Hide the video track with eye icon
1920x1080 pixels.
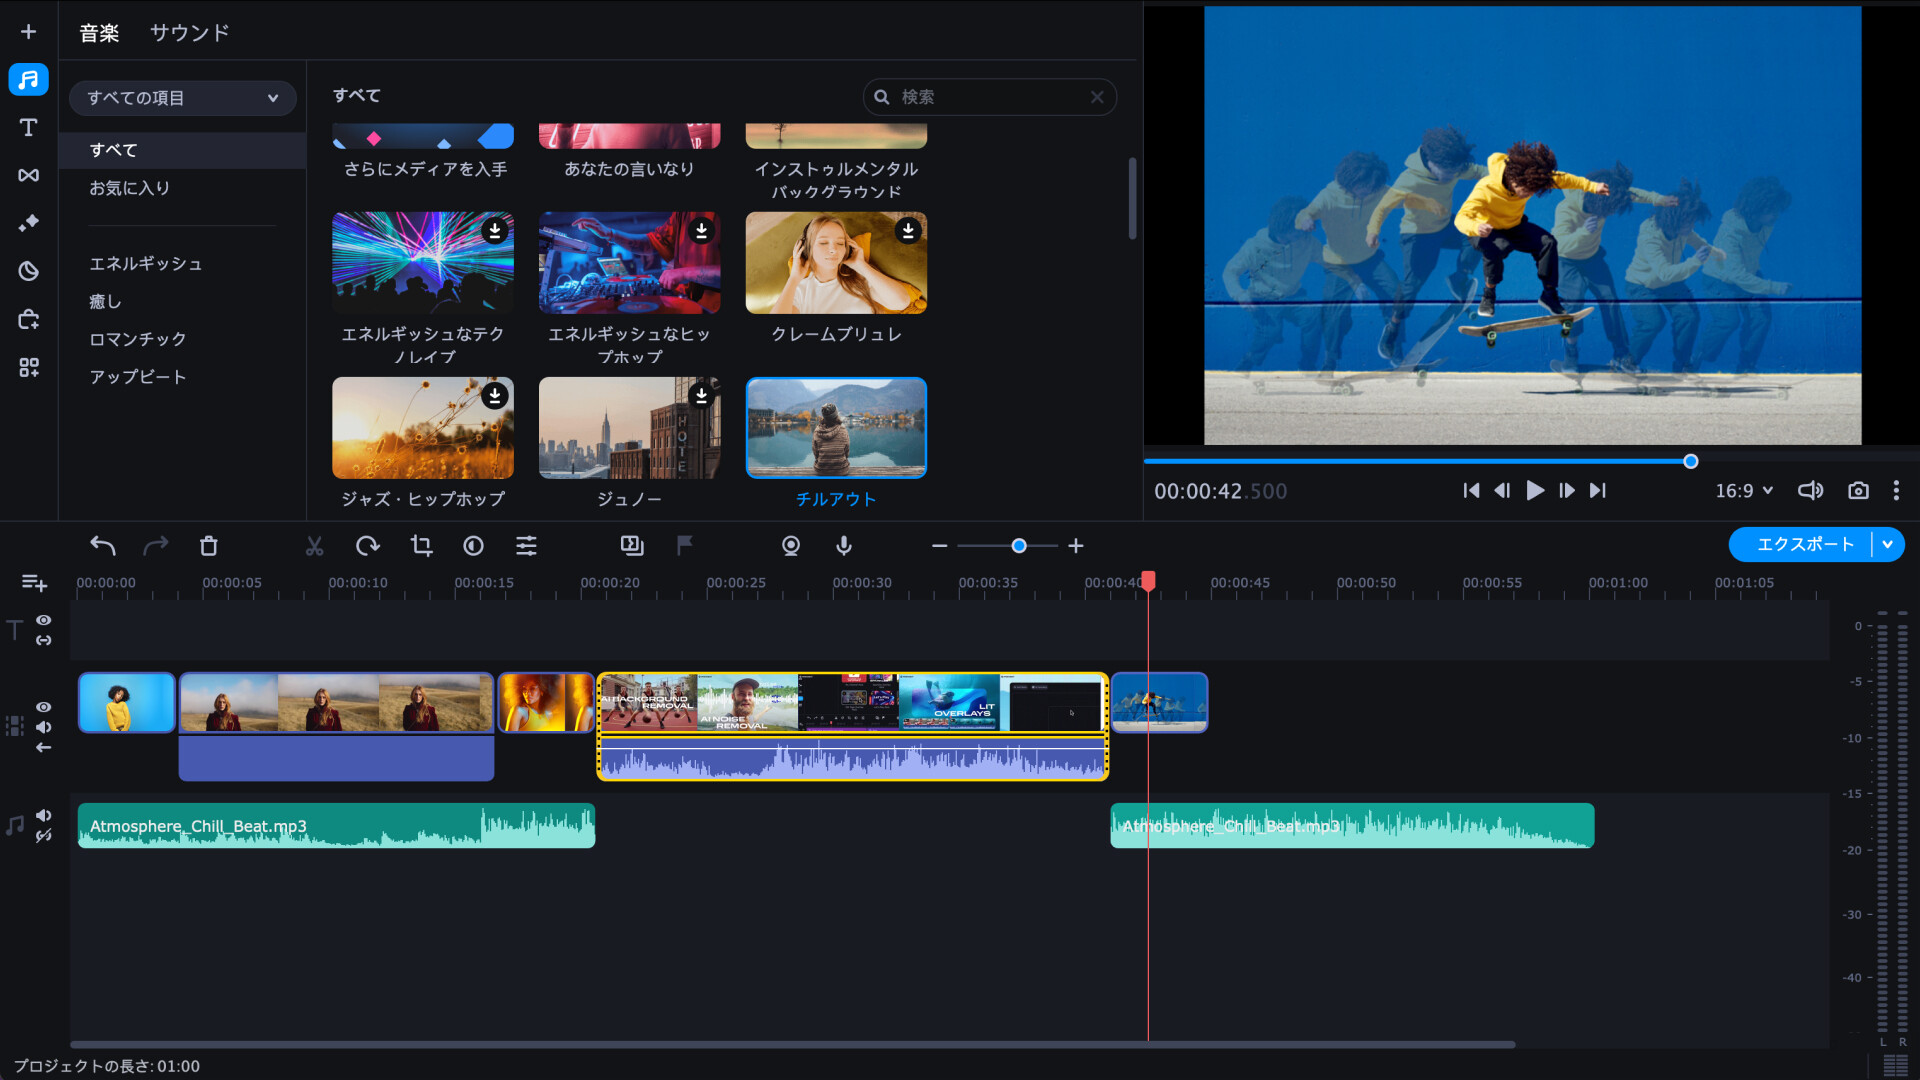(x=44, y=707)
